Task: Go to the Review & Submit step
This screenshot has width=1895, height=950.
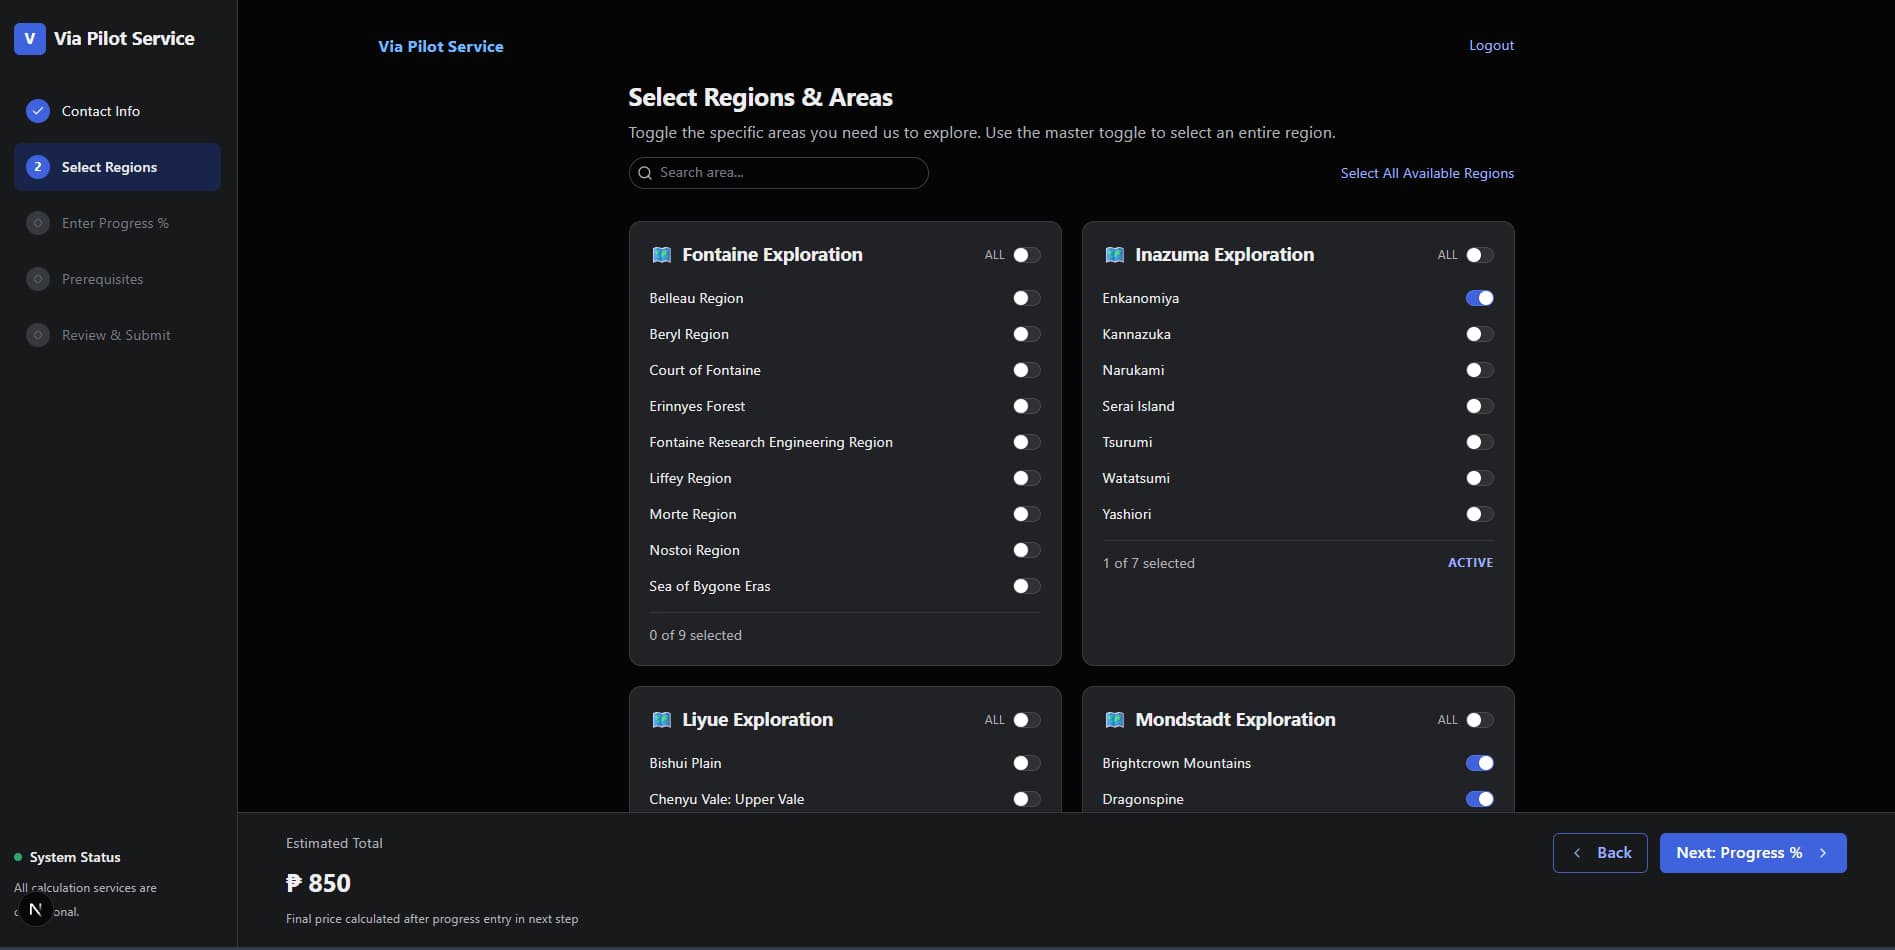Action: (116, 335)
